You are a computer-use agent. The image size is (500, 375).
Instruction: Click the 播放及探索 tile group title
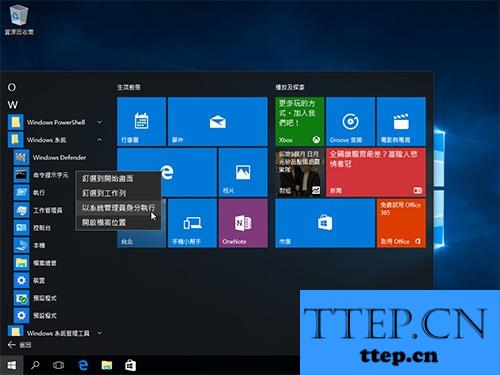tap(290, 87)
